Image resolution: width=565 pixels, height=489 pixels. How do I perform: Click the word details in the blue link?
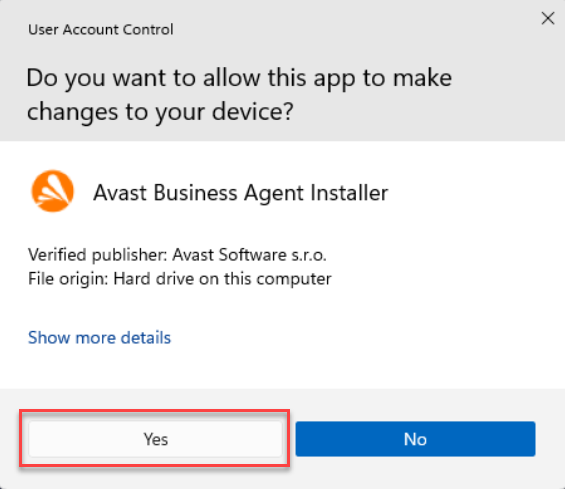pos(146,338)
